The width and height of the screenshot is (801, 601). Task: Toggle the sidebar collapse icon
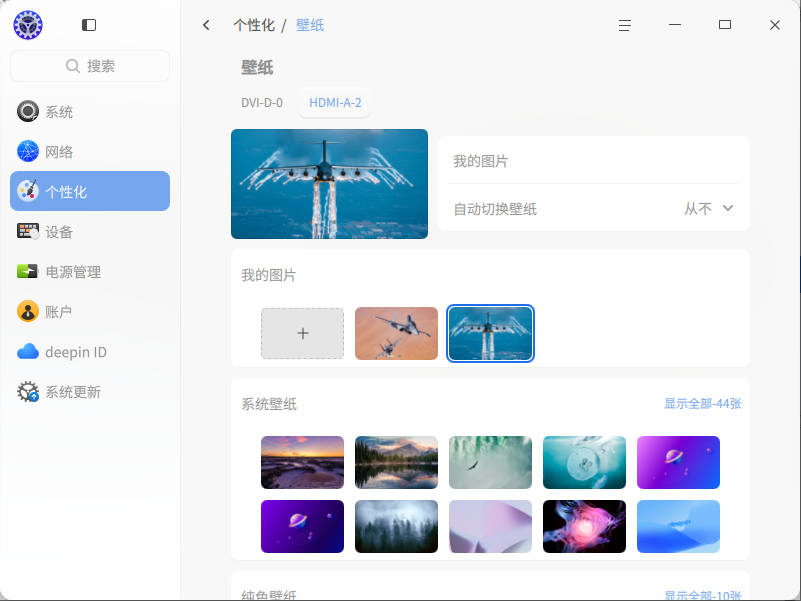[x=89, y=25]
